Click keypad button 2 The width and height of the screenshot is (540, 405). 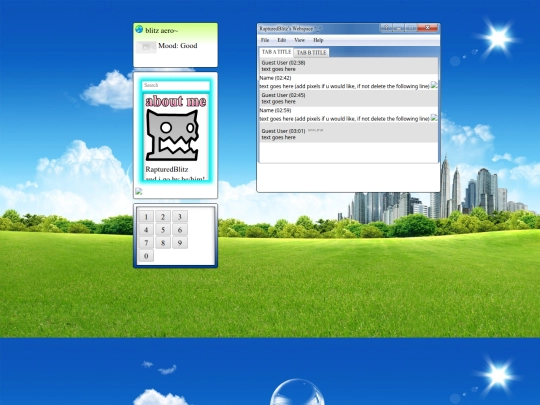[x=163, y=217]
